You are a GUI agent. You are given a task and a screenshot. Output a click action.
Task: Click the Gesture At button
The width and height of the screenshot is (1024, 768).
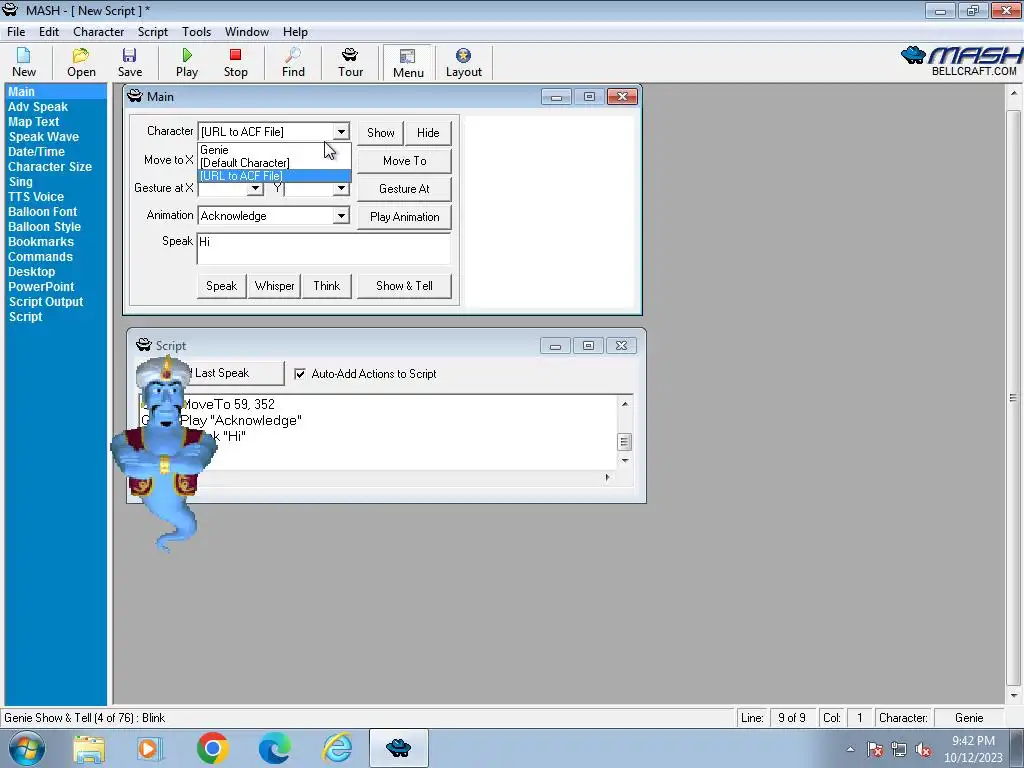pos(404,189)
